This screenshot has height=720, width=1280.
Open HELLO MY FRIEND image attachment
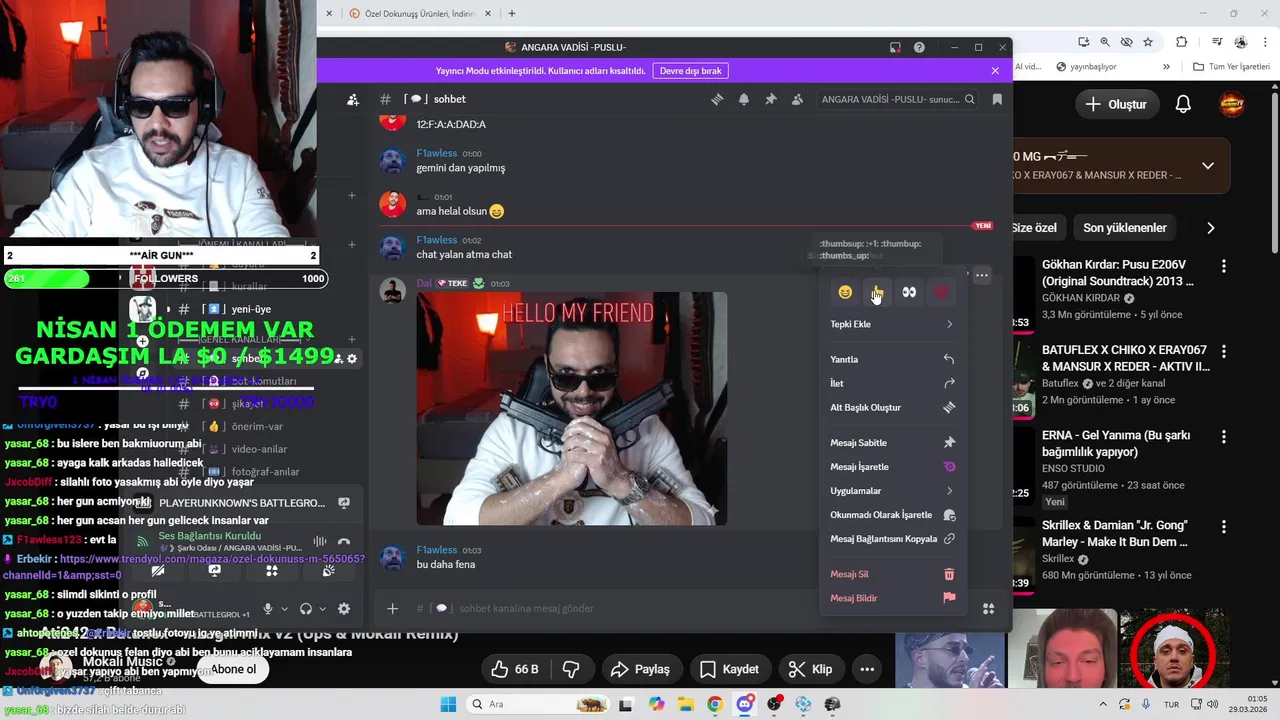(x=571, y=408)
